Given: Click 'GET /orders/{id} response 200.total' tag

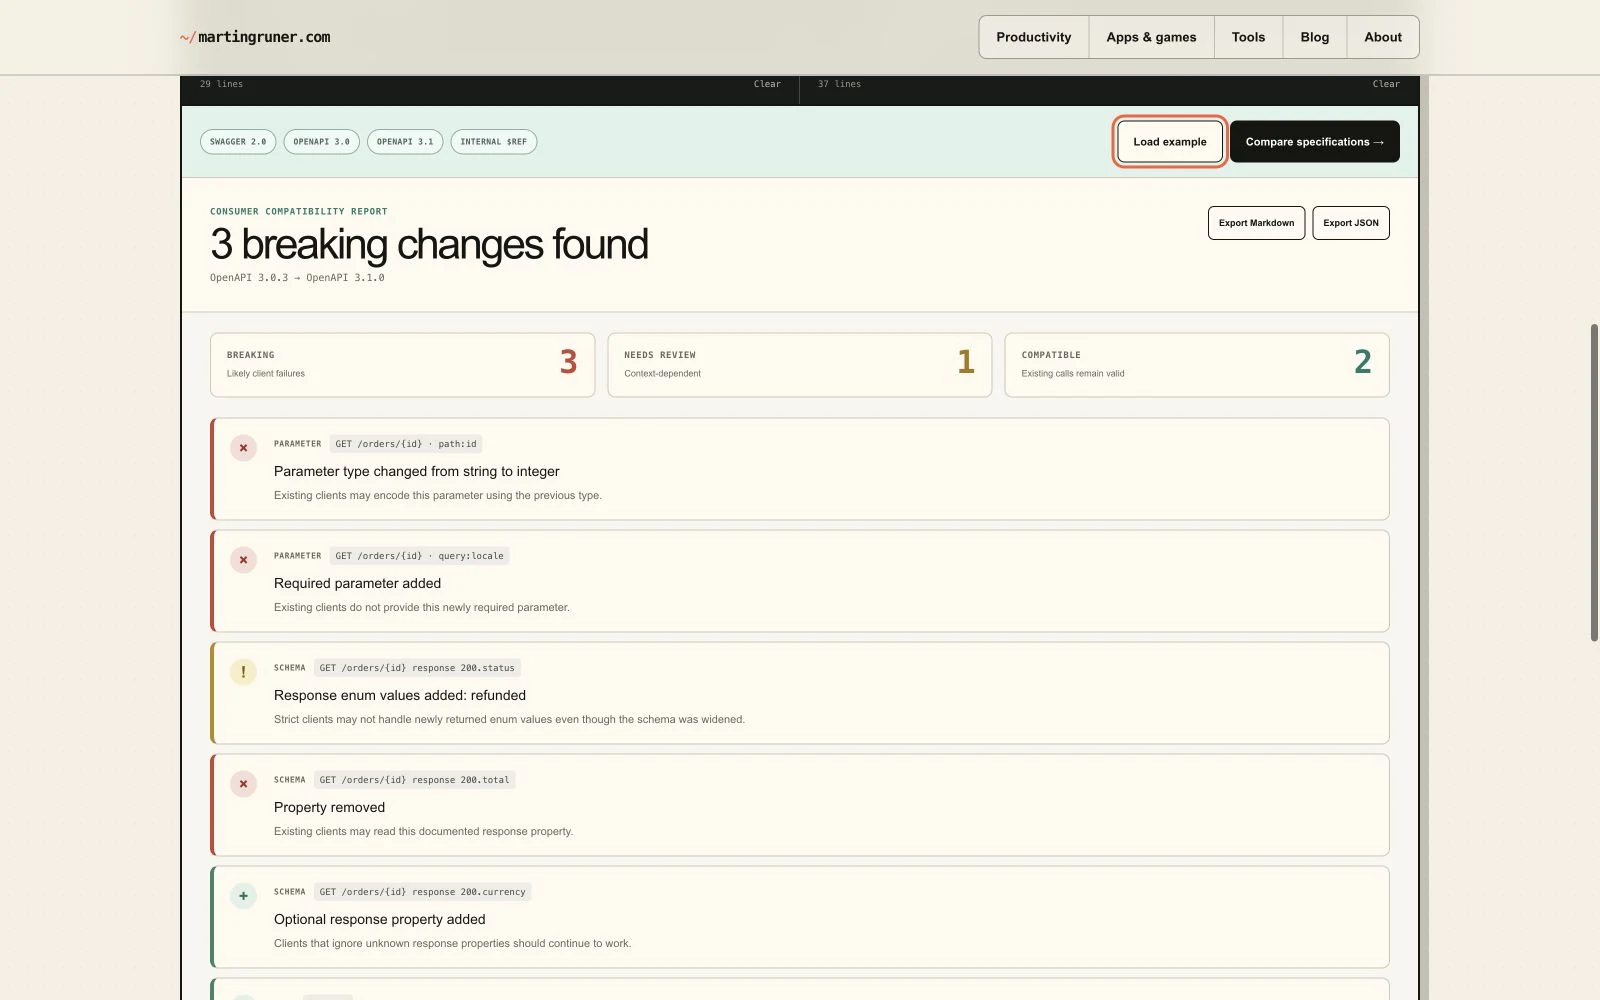Looking at the screenshot, I should (414, 780).
